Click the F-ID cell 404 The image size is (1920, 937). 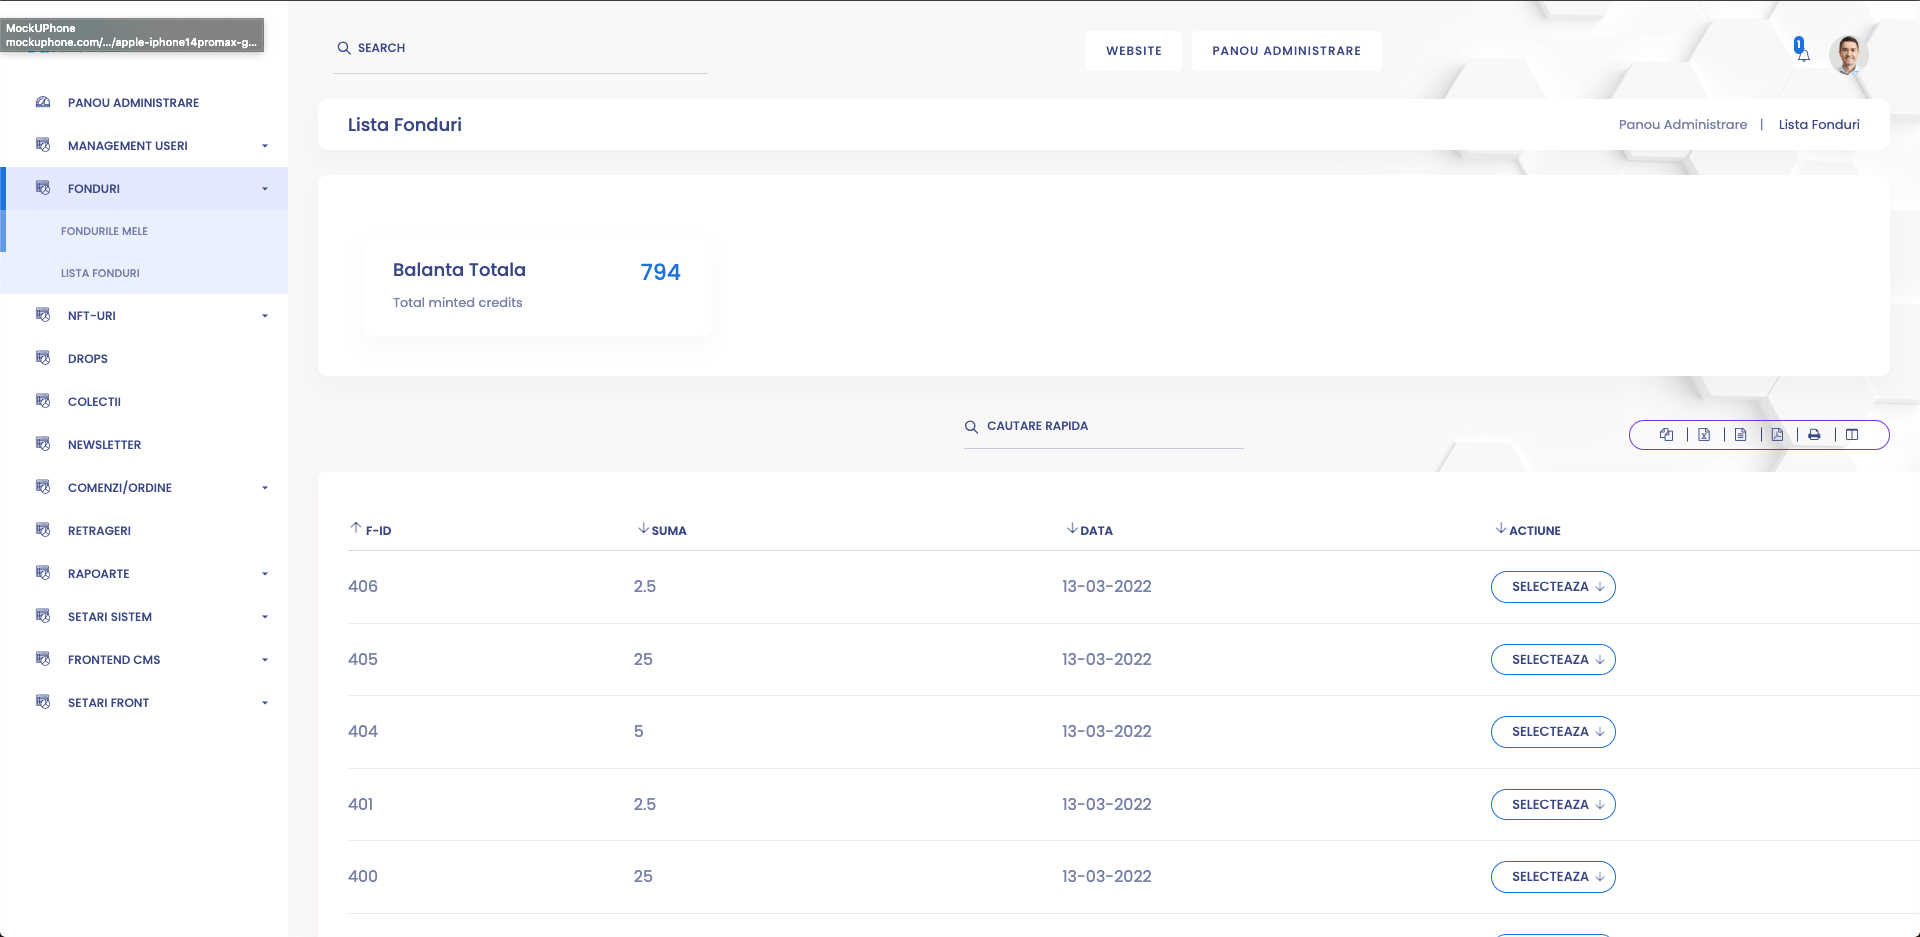[x=363, y=732]
